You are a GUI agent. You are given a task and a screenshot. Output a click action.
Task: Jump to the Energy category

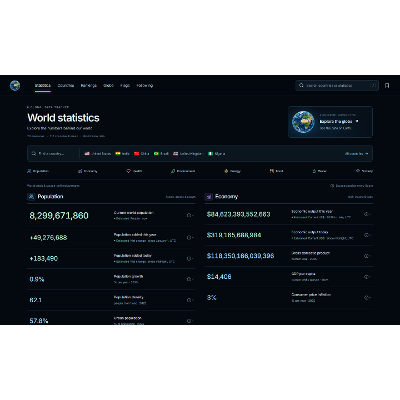233,171
